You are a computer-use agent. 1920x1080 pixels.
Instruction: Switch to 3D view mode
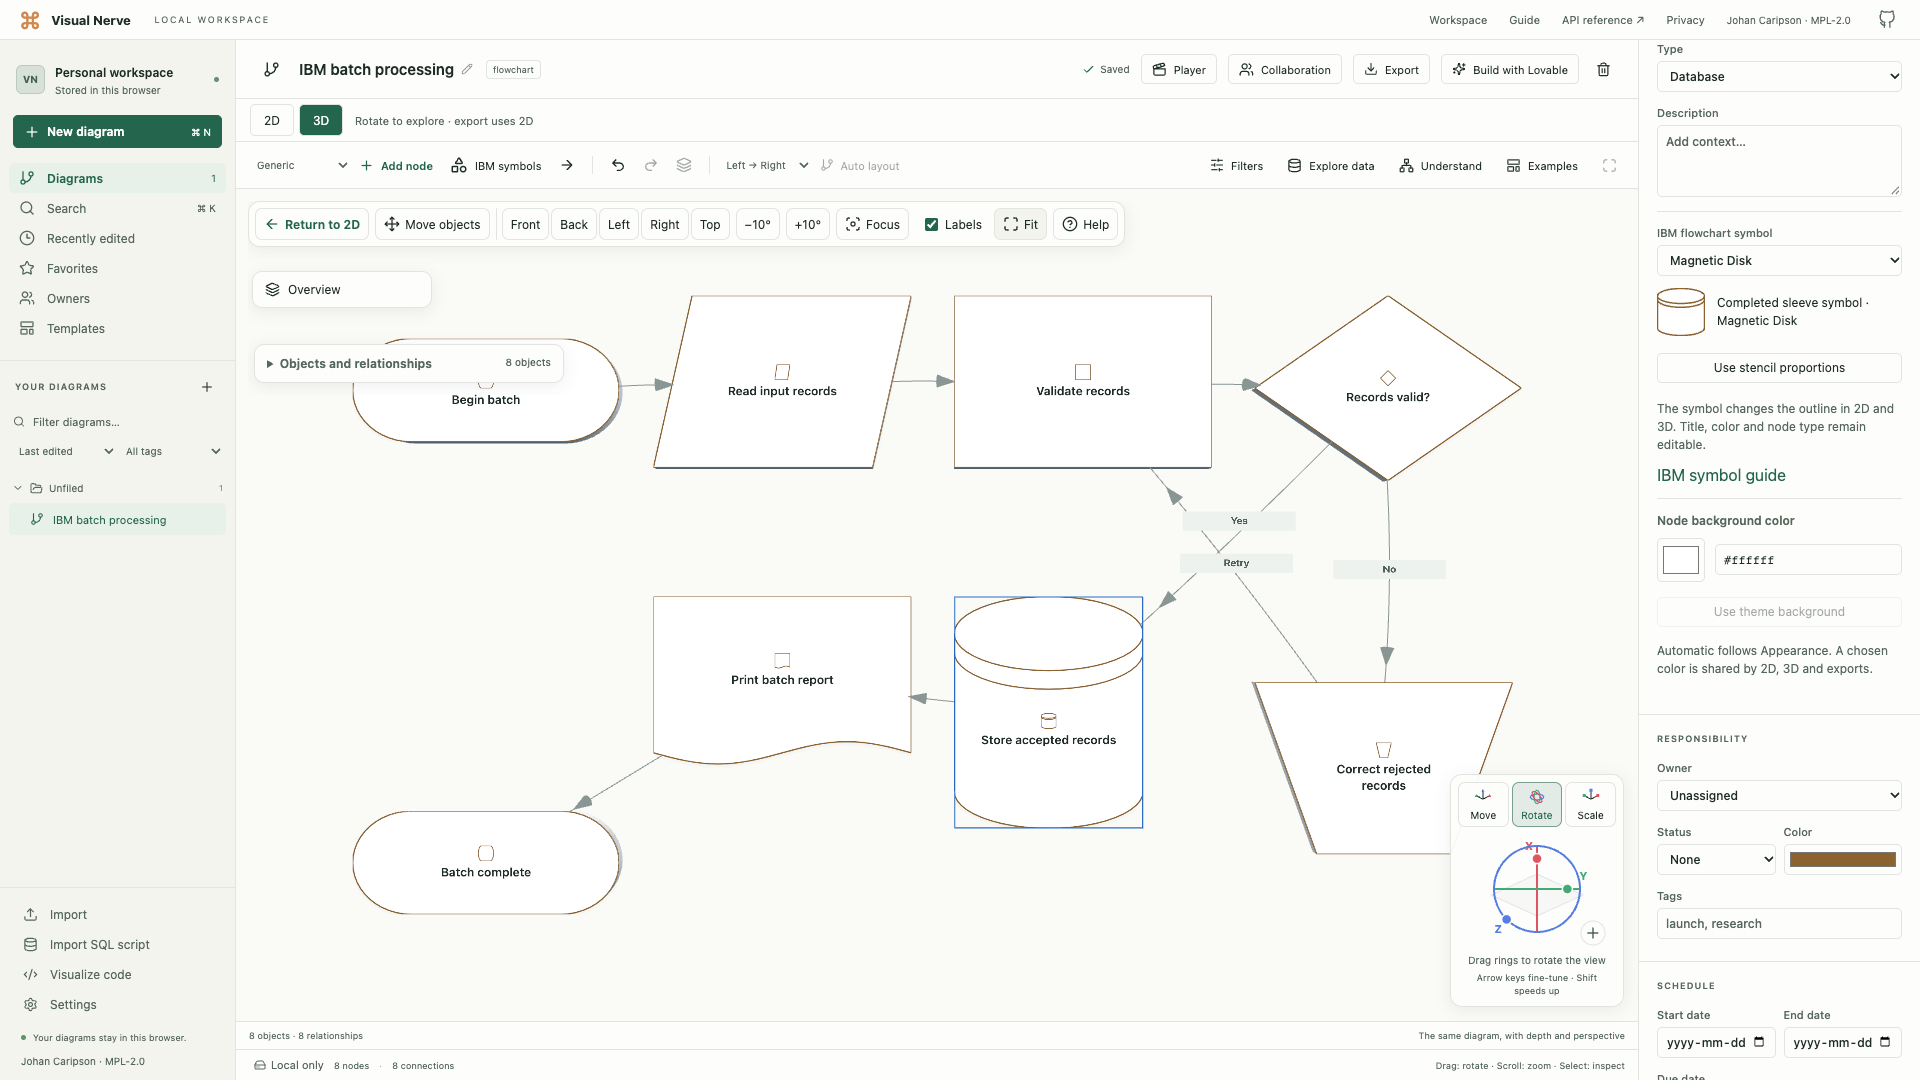point(321,120)
